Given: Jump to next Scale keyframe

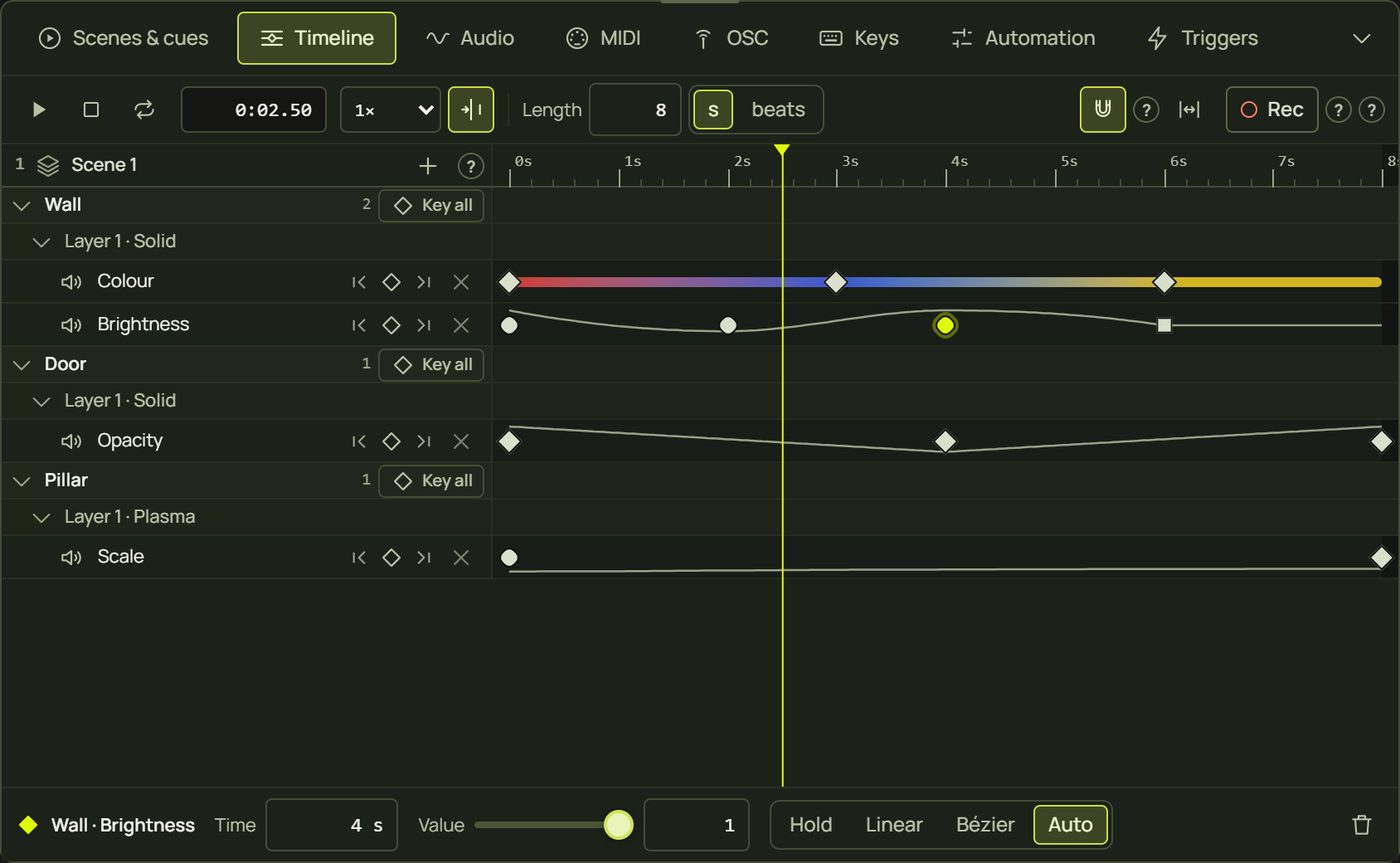Looking at the screenshot, I should 424,557.
